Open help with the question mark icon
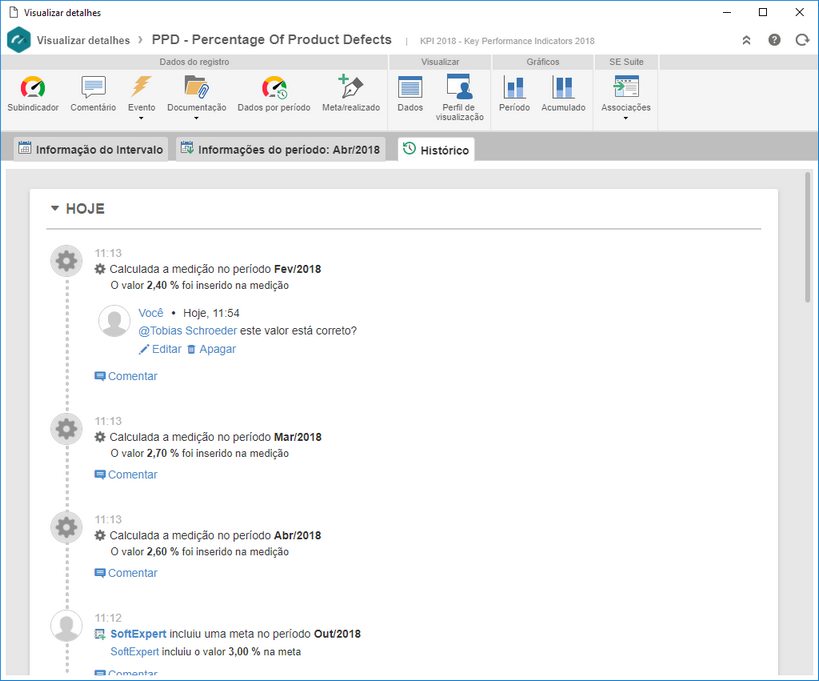Screen dimensions: 819x681 tap(774, 40)
